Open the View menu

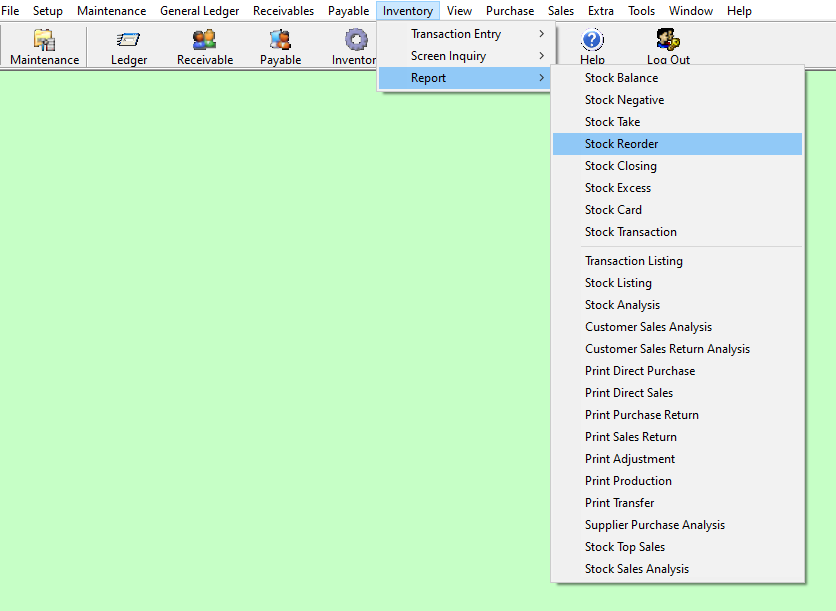(x=459, y=11)
